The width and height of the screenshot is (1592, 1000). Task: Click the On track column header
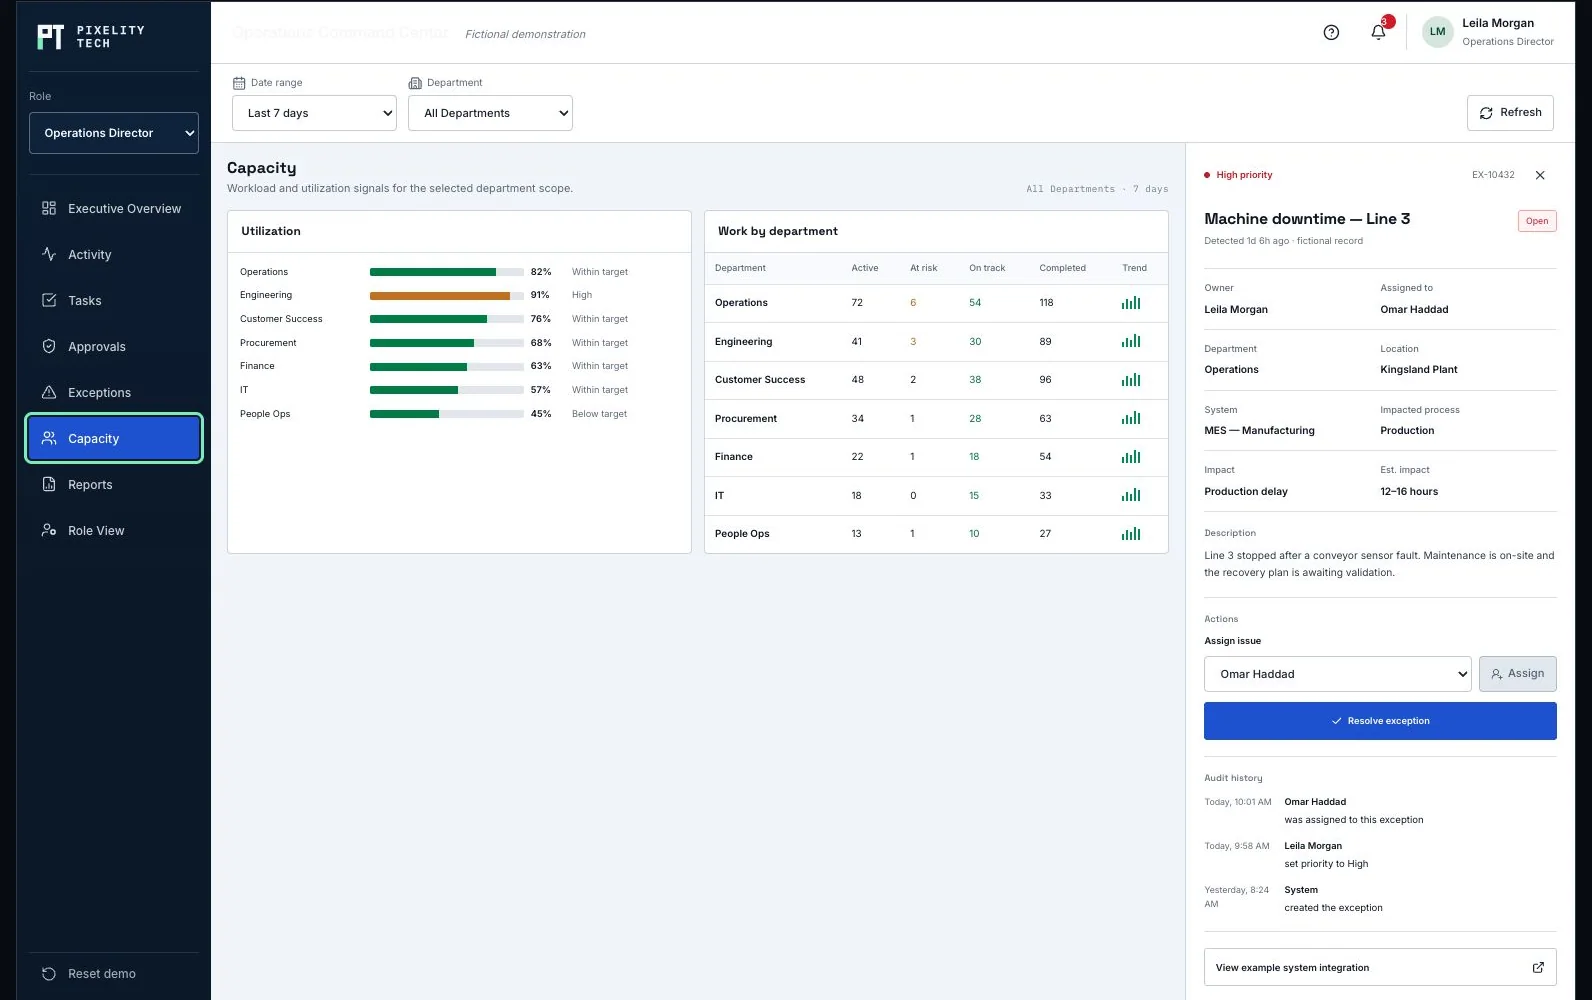click(x=987, y=268)
